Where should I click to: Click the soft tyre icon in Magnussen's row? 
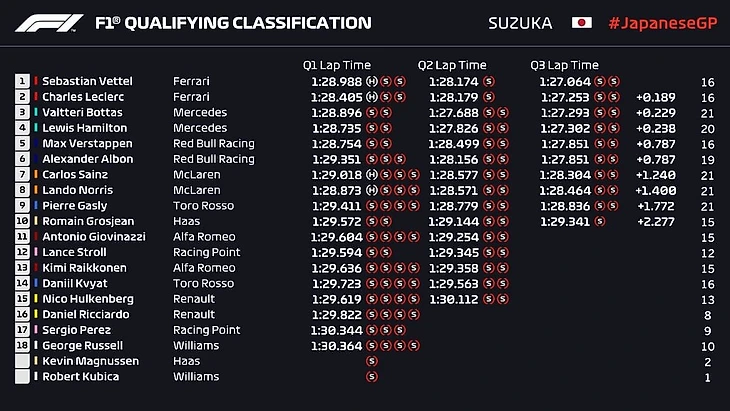pos(372,361)
